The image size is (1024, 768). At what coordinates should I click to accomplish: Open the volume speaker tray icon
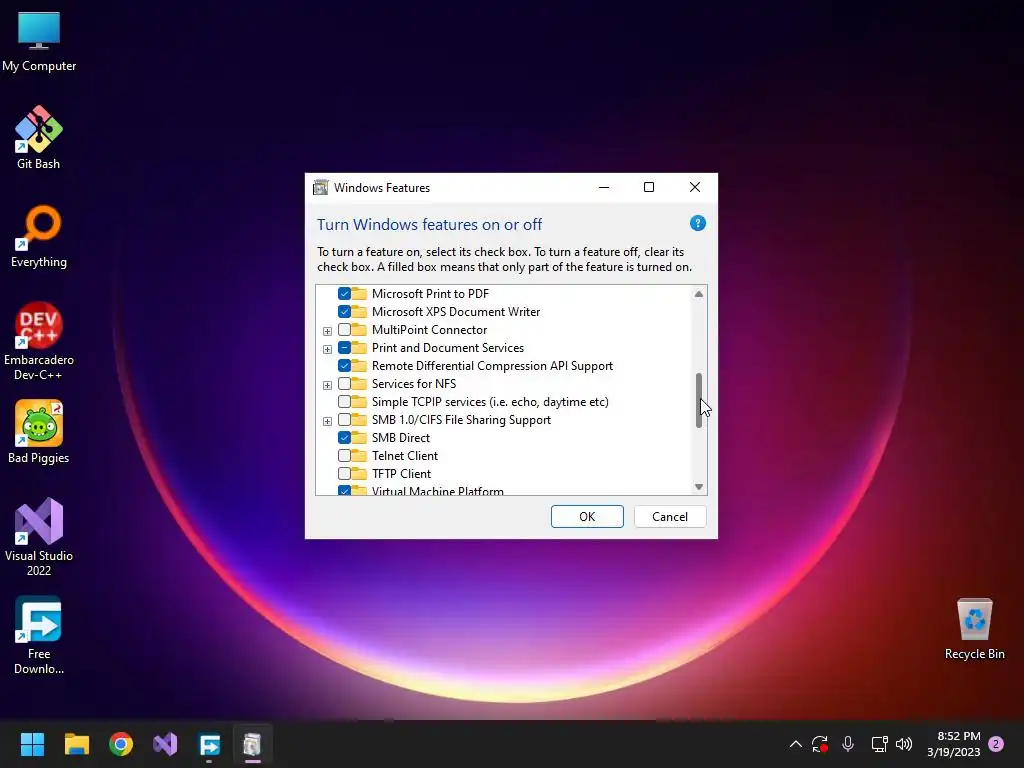904,744
